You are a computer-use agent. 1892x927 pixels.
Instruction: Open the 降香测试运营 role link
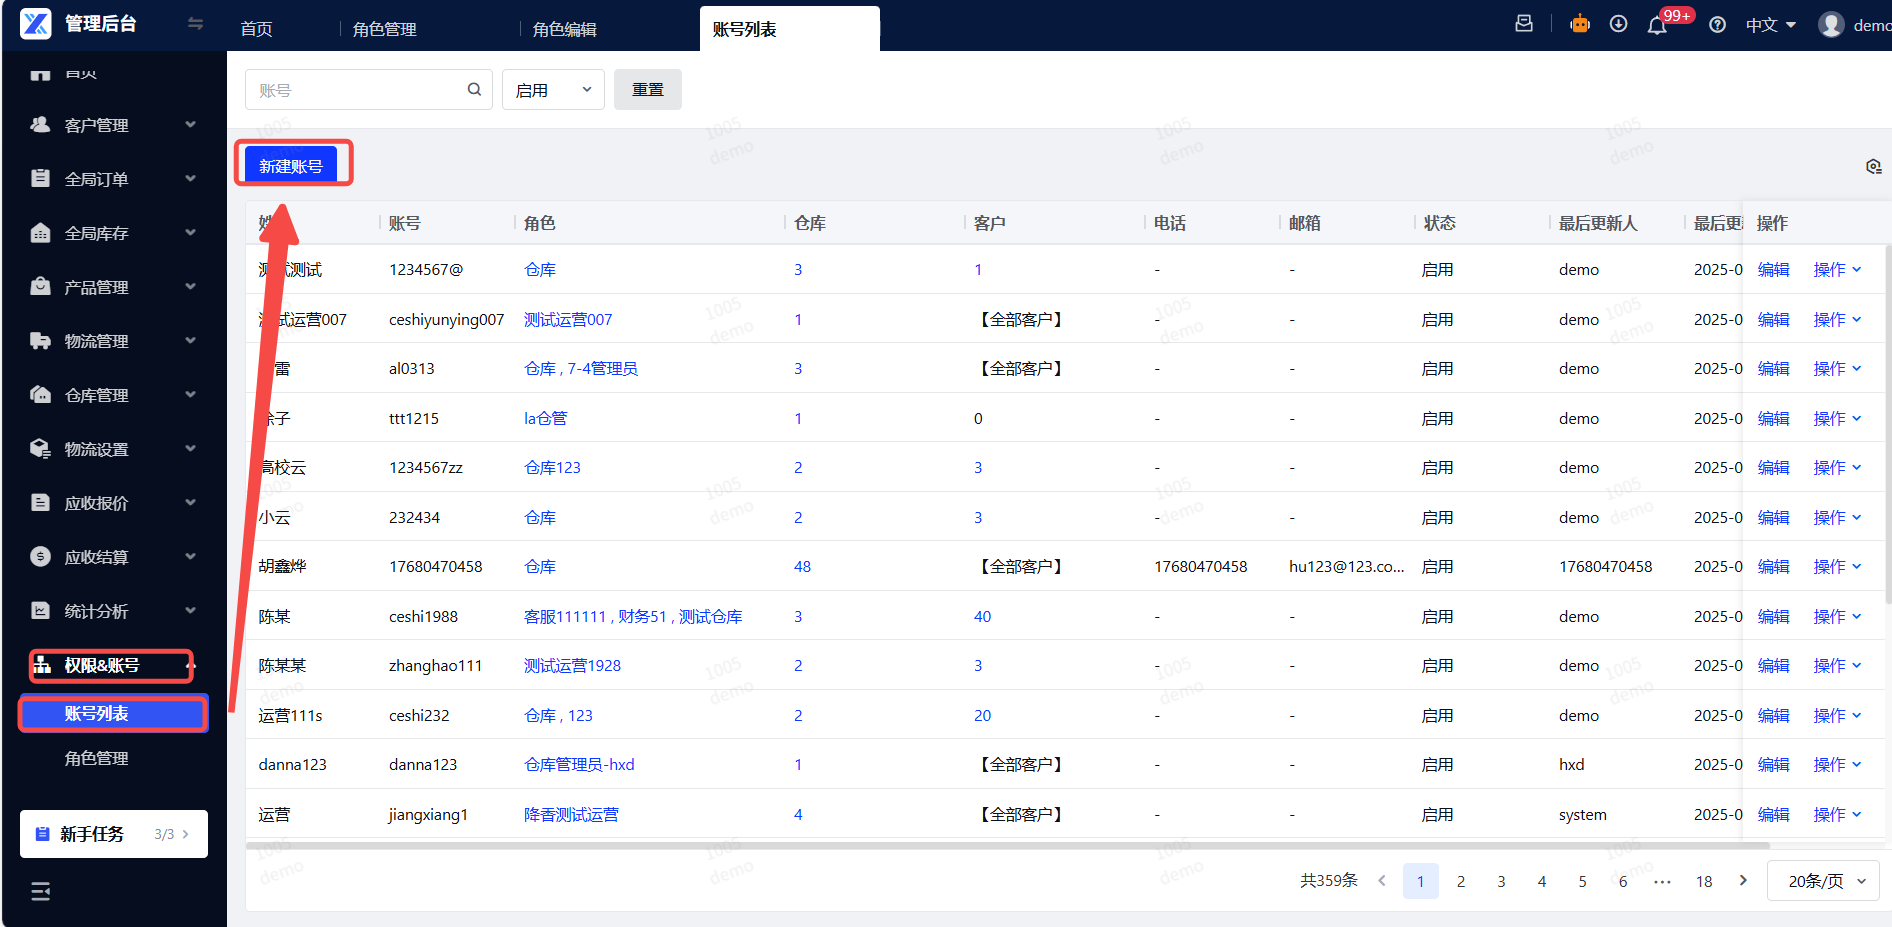[x=571, y=815]
